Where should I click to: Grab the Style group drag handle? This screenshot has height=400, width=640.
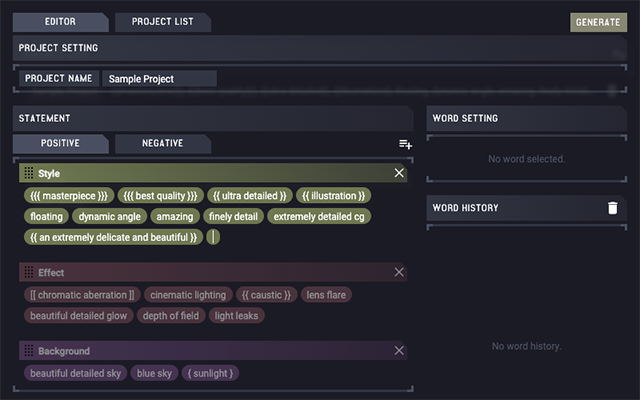pyautogui.click(x=29, y=174)
